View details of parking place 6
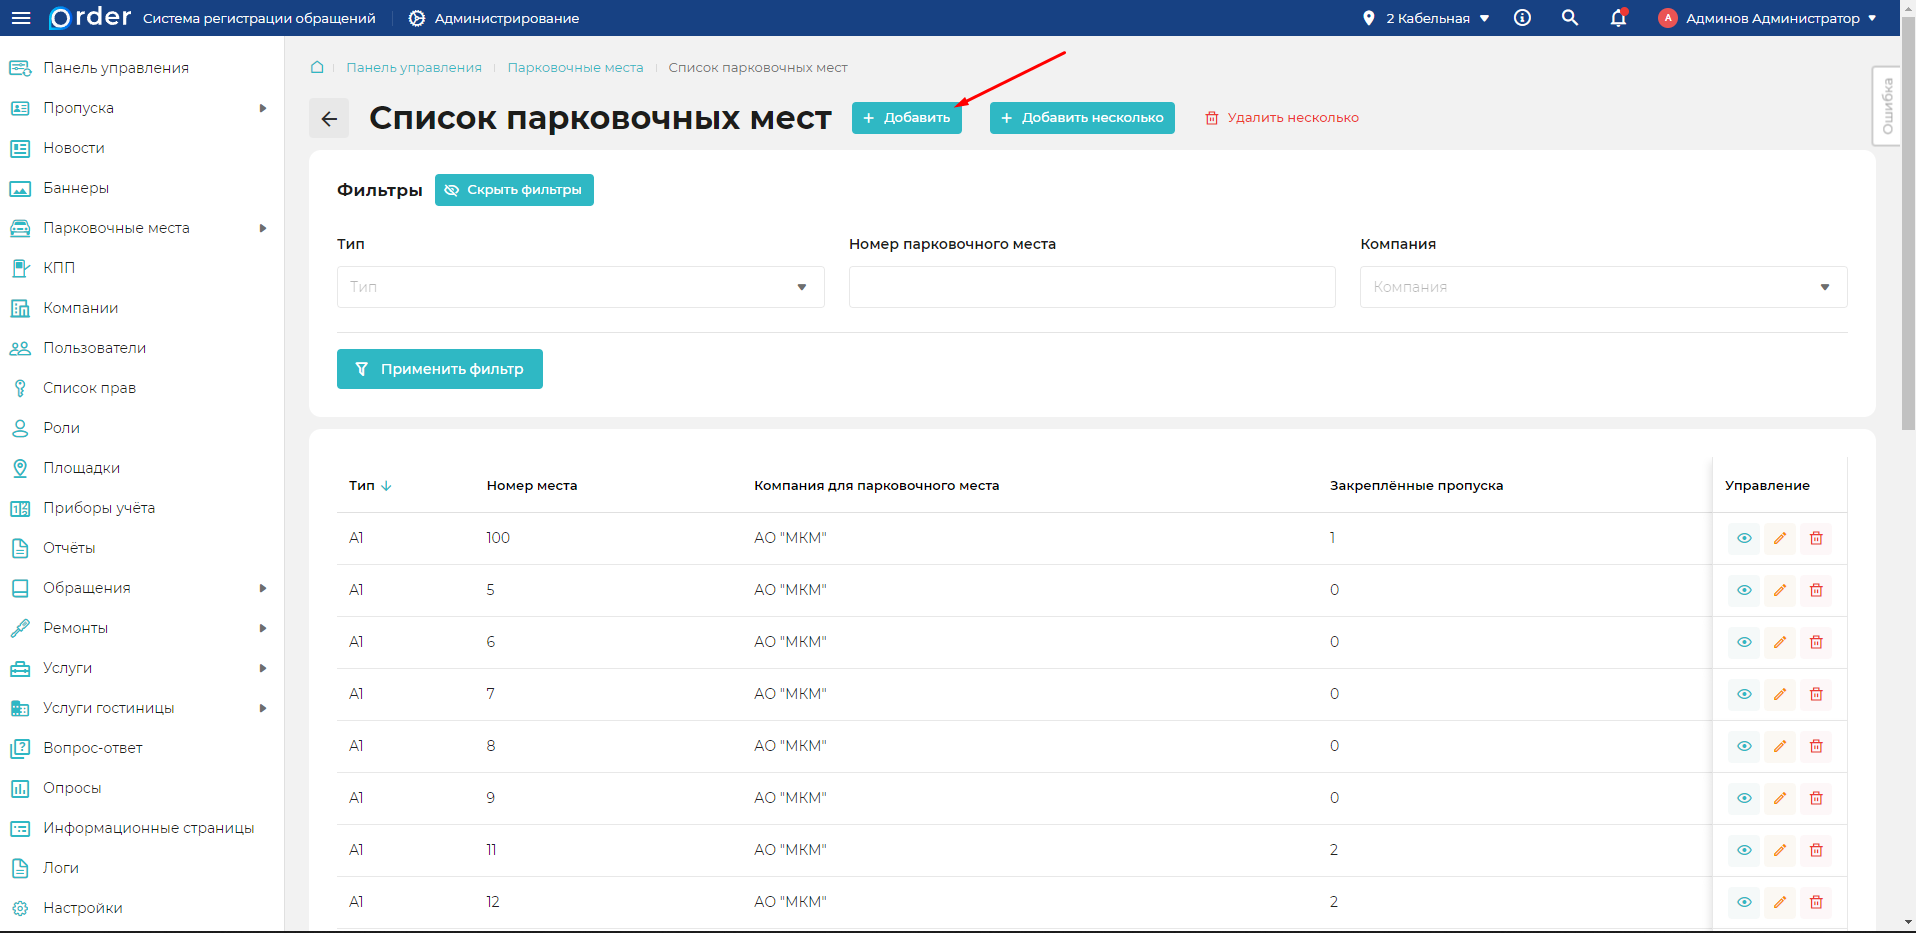The image size is (1916, 933). click(x=1743, y=642)
